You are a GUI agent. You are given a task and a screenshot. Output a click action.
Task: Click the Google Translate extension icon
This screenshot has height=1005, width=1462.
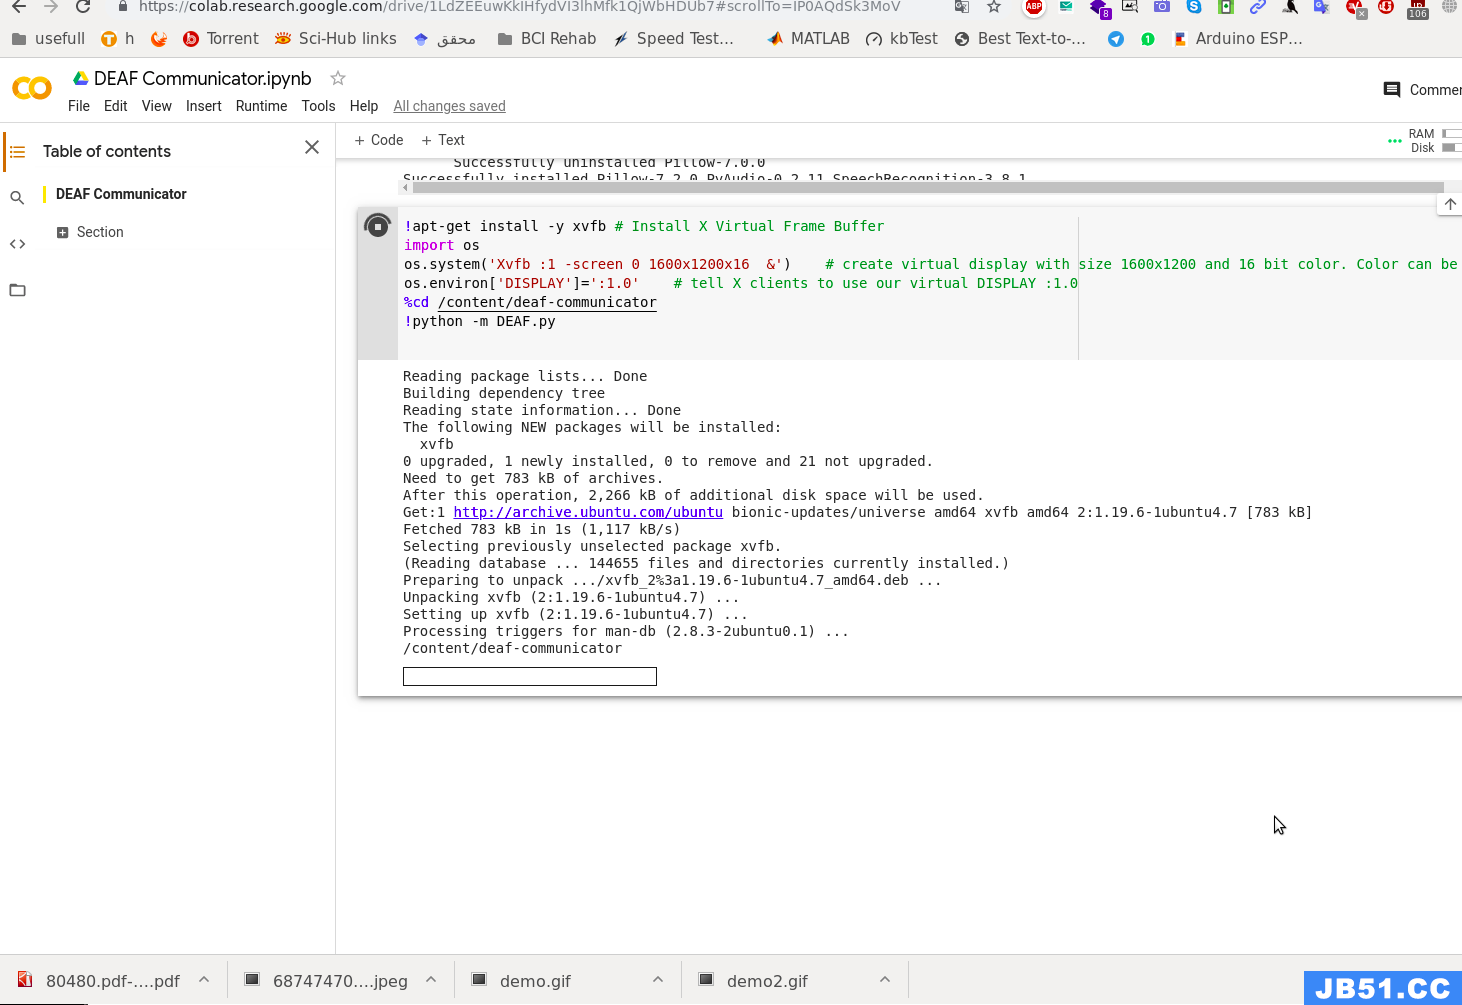pyautogui.click(x=1322, y=6)
